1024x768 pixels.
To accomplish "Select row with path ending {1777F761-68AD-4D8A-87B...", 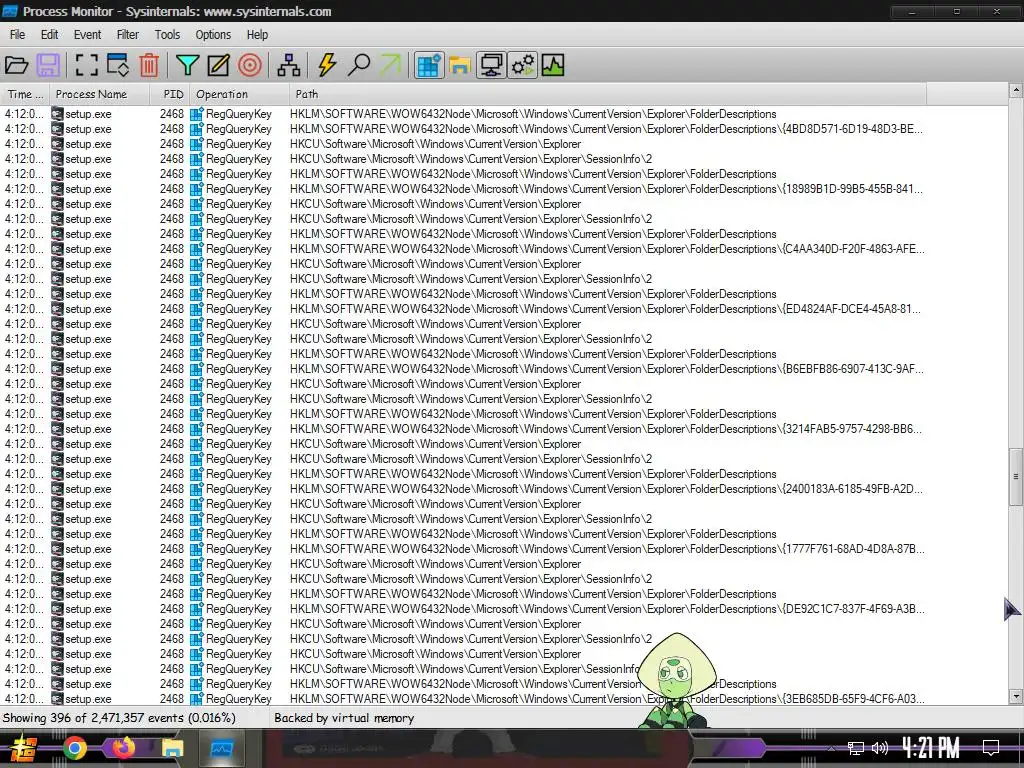I will (x=464, y=549).
